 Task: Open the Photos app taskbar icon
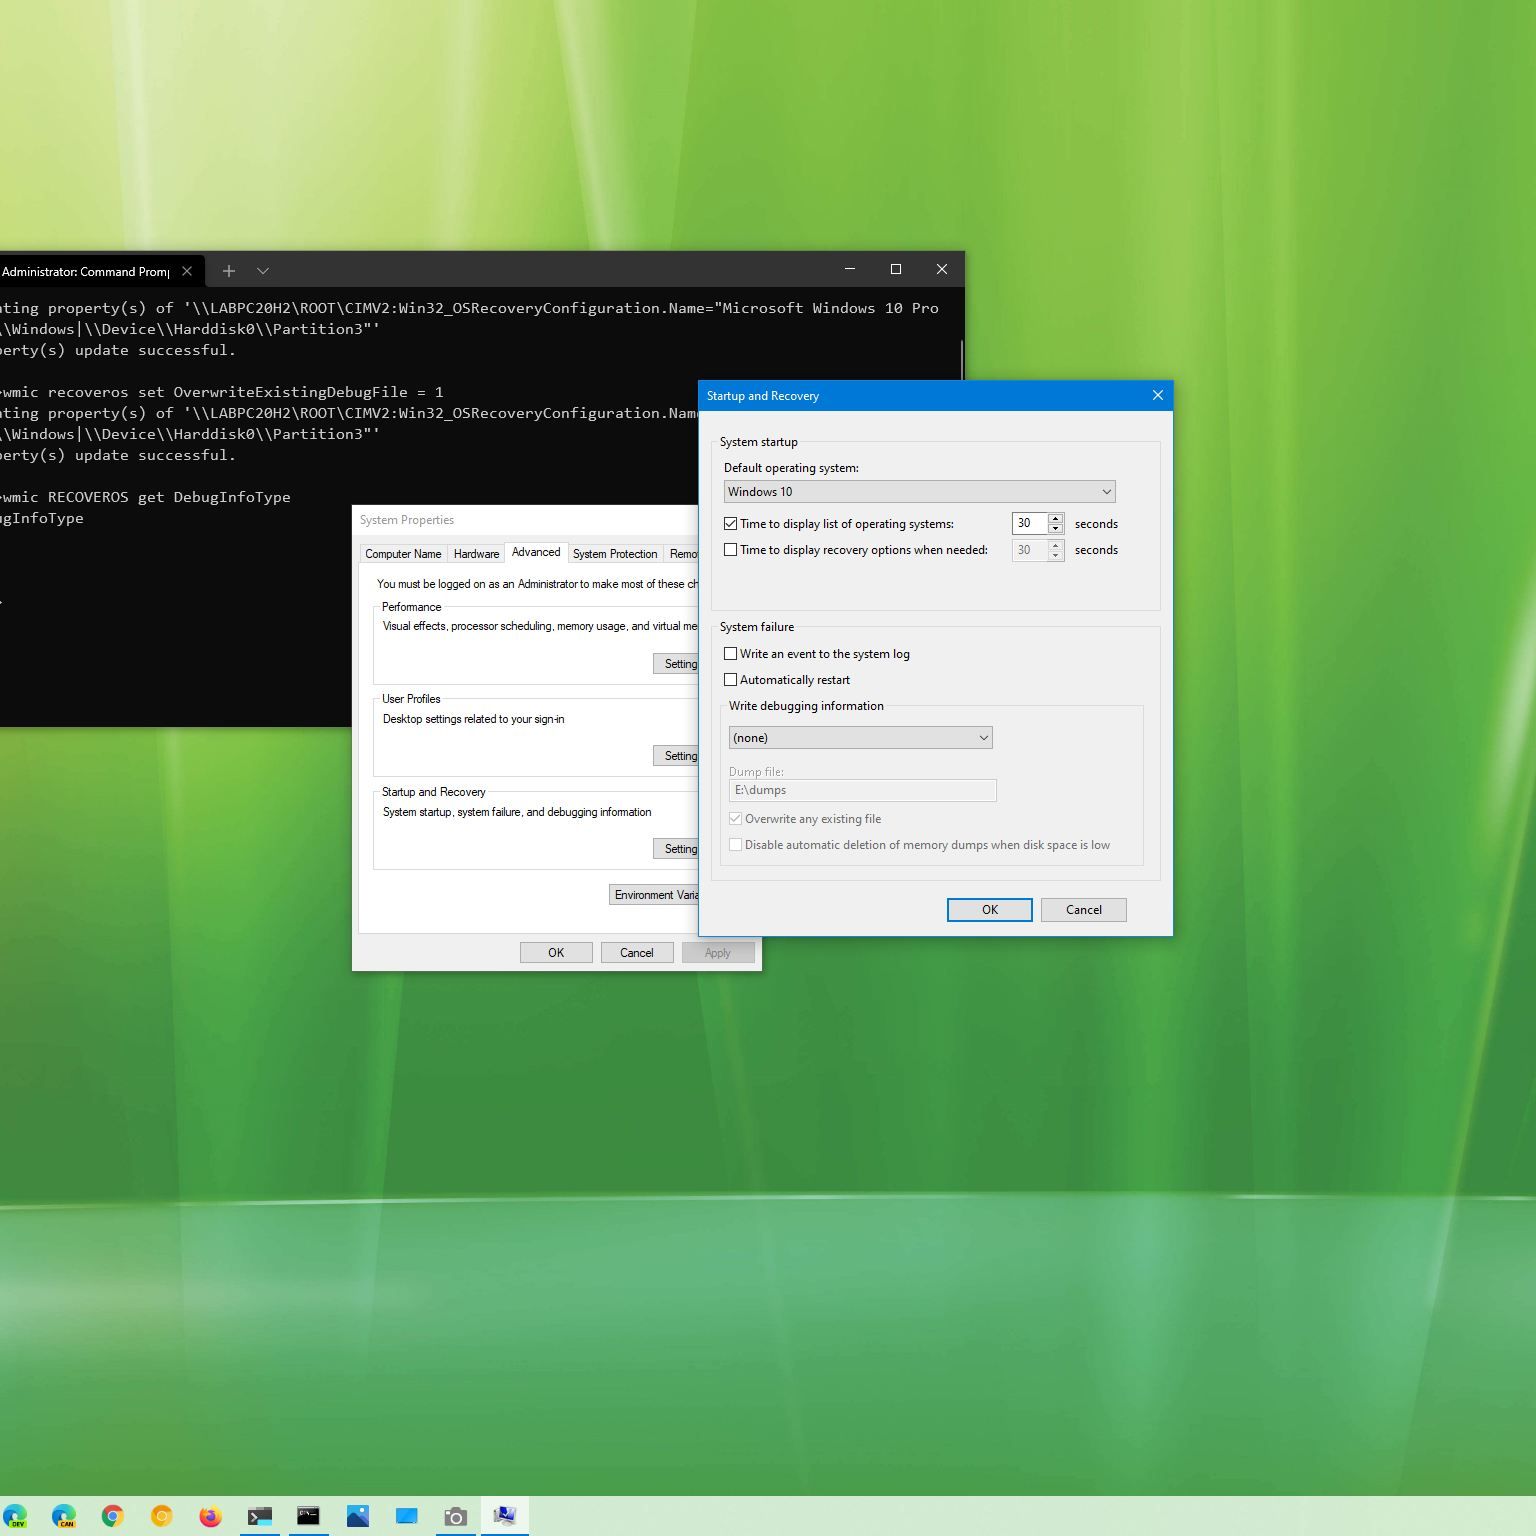(357, 1516)
